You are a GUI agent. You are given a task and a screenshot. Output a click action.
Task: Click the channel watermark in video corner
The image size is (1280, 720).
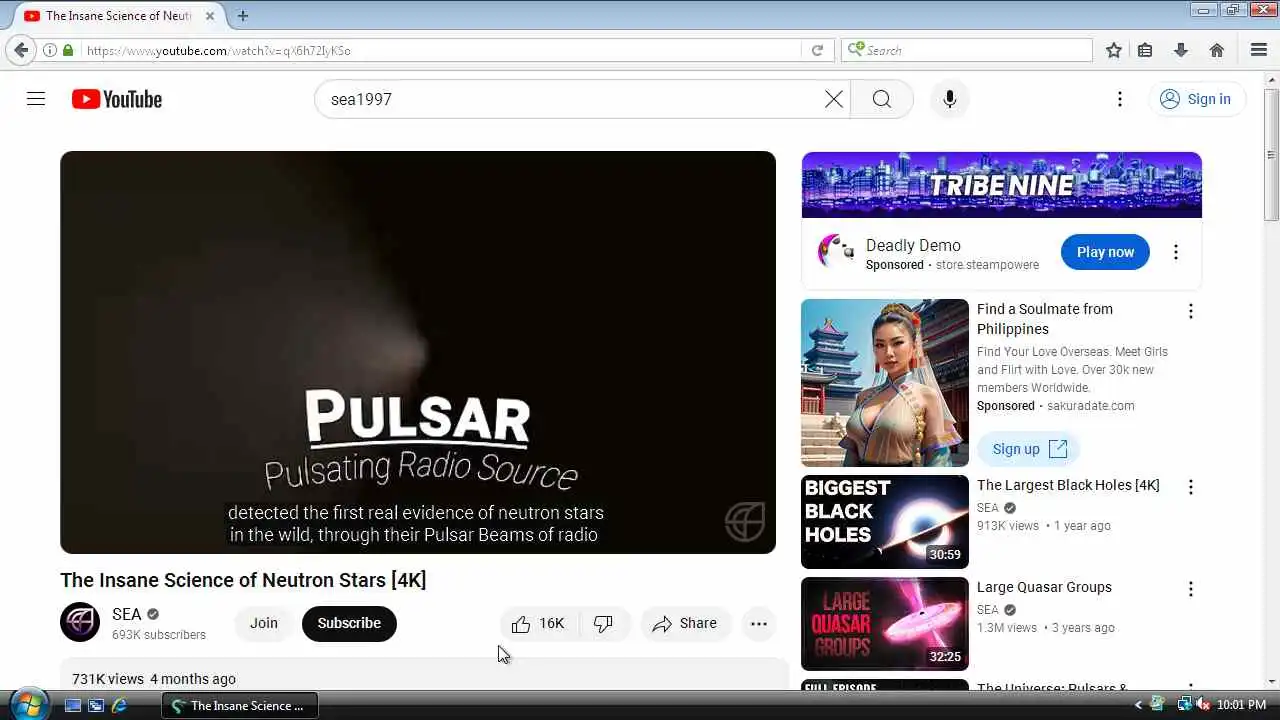pyautogui.click(x=745, y=521)
